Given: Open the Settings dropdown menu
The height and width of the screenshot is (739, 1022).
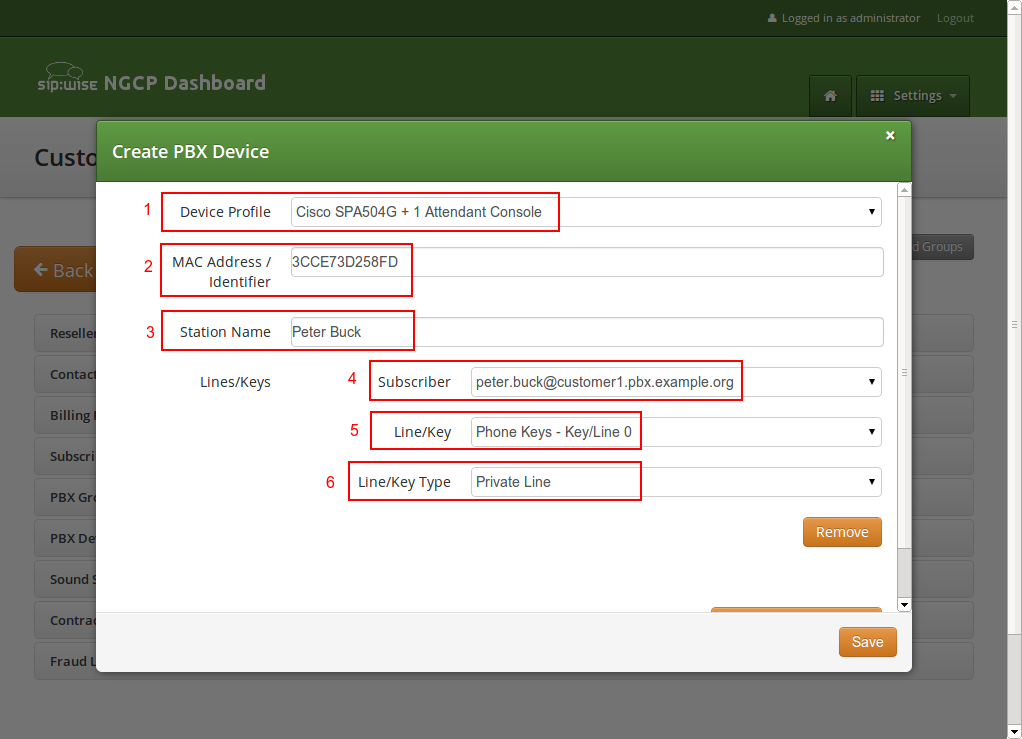Looking at the screenshot, I should 913,96.
